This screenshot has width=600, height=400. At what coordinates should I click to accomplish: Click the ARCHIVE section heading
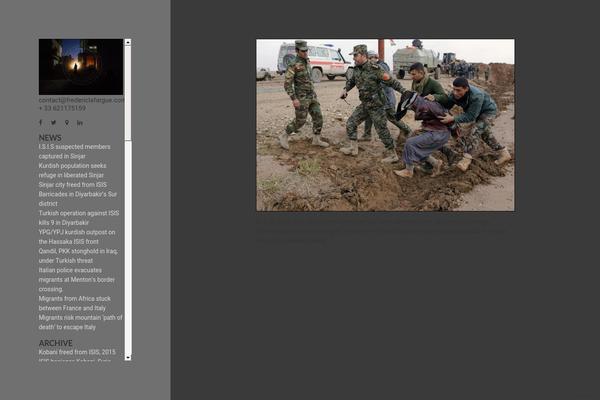55,343
